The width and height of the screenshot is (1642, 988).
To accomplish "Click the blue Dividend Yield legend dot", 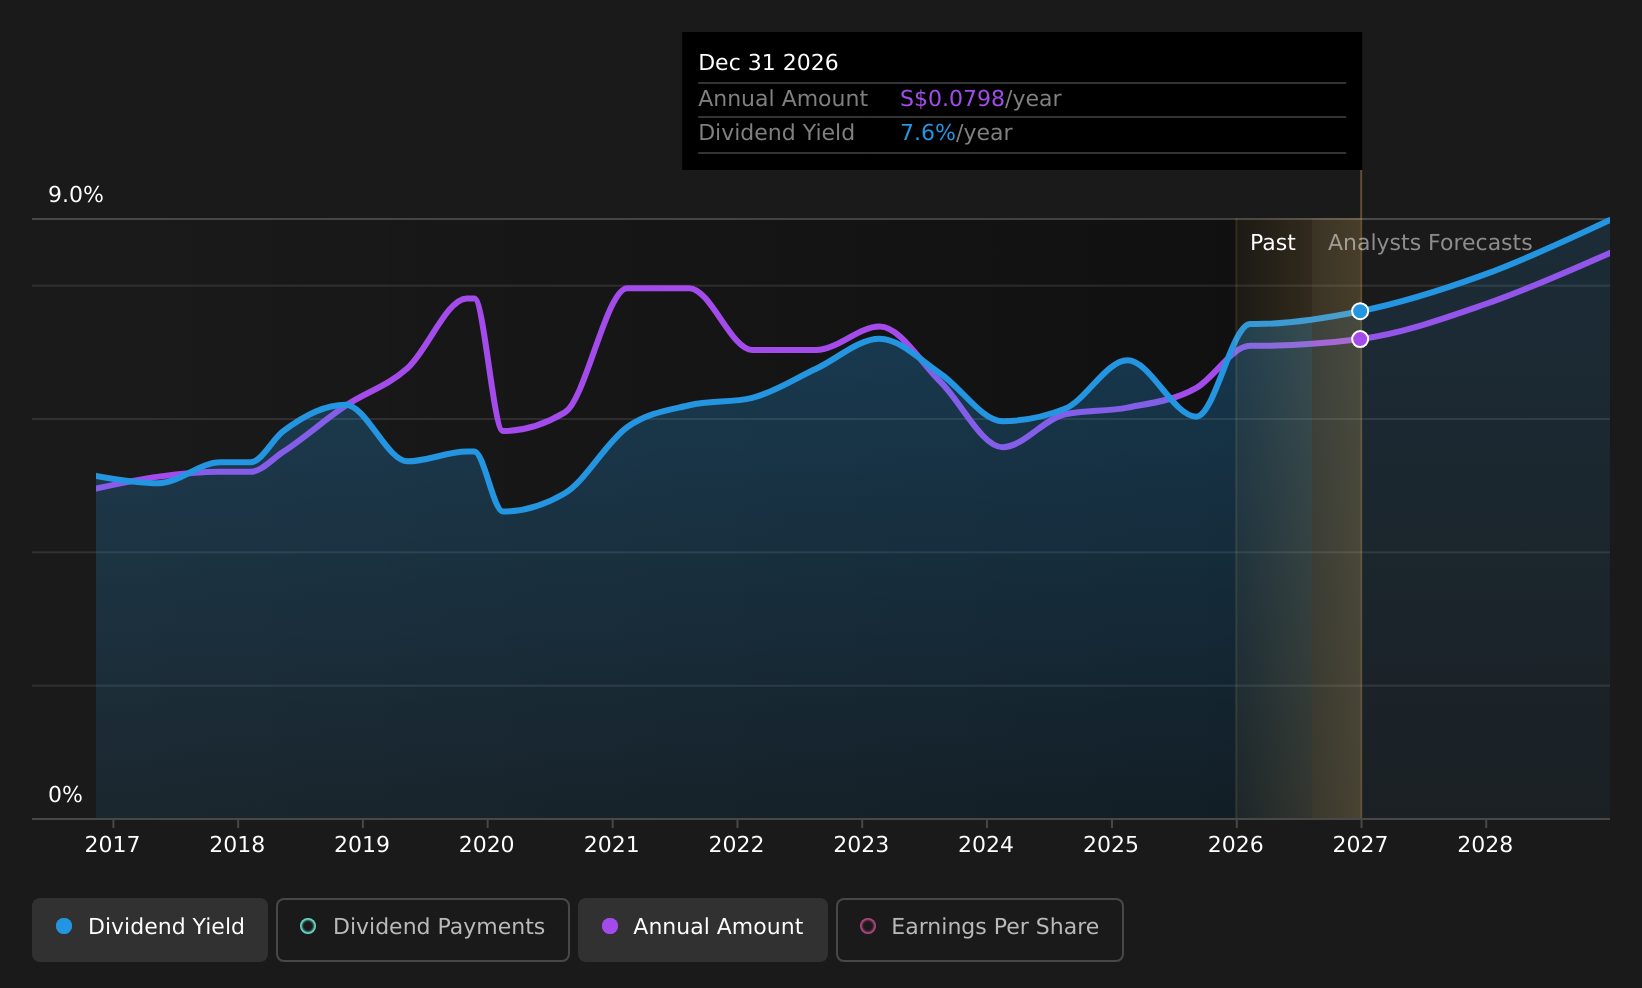I will tap(64, 926).
